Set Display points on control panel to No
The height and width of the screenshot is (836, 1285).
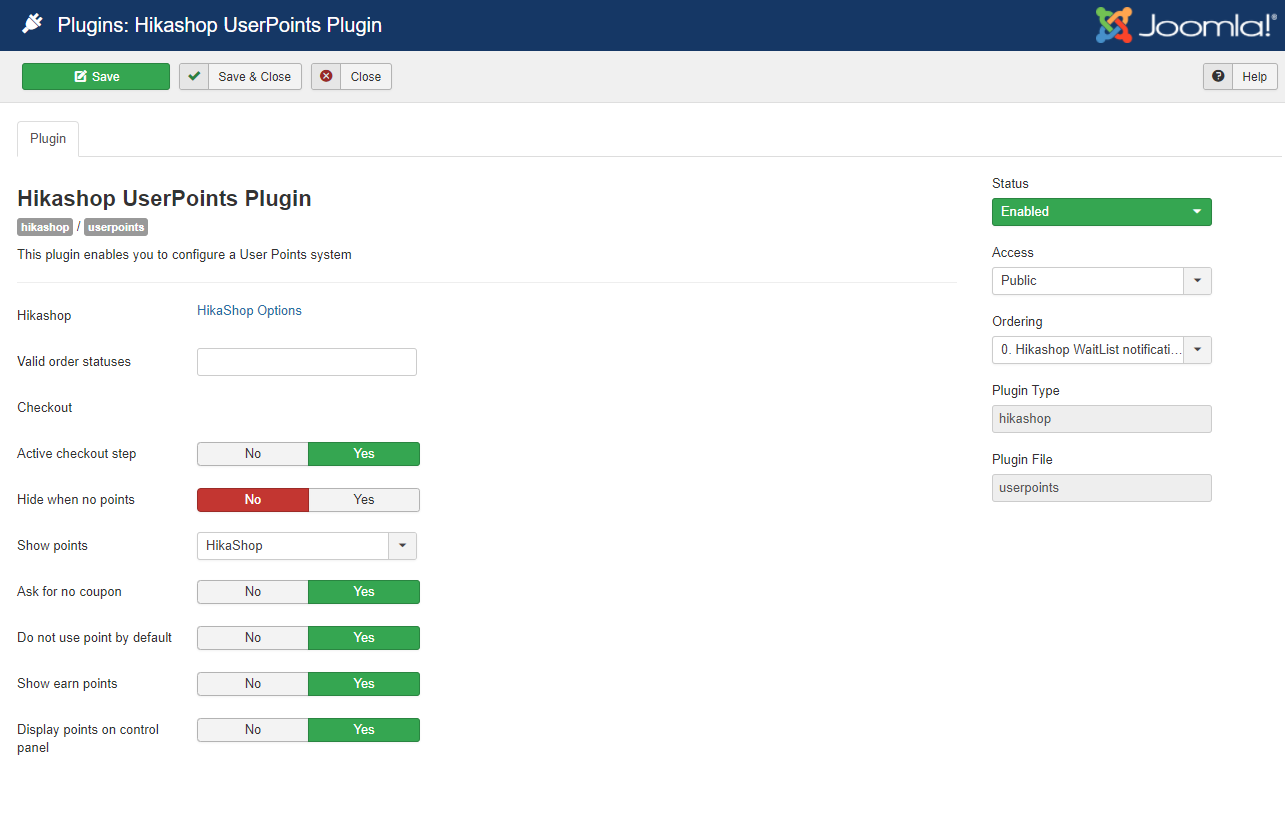(x=253, y=730)
